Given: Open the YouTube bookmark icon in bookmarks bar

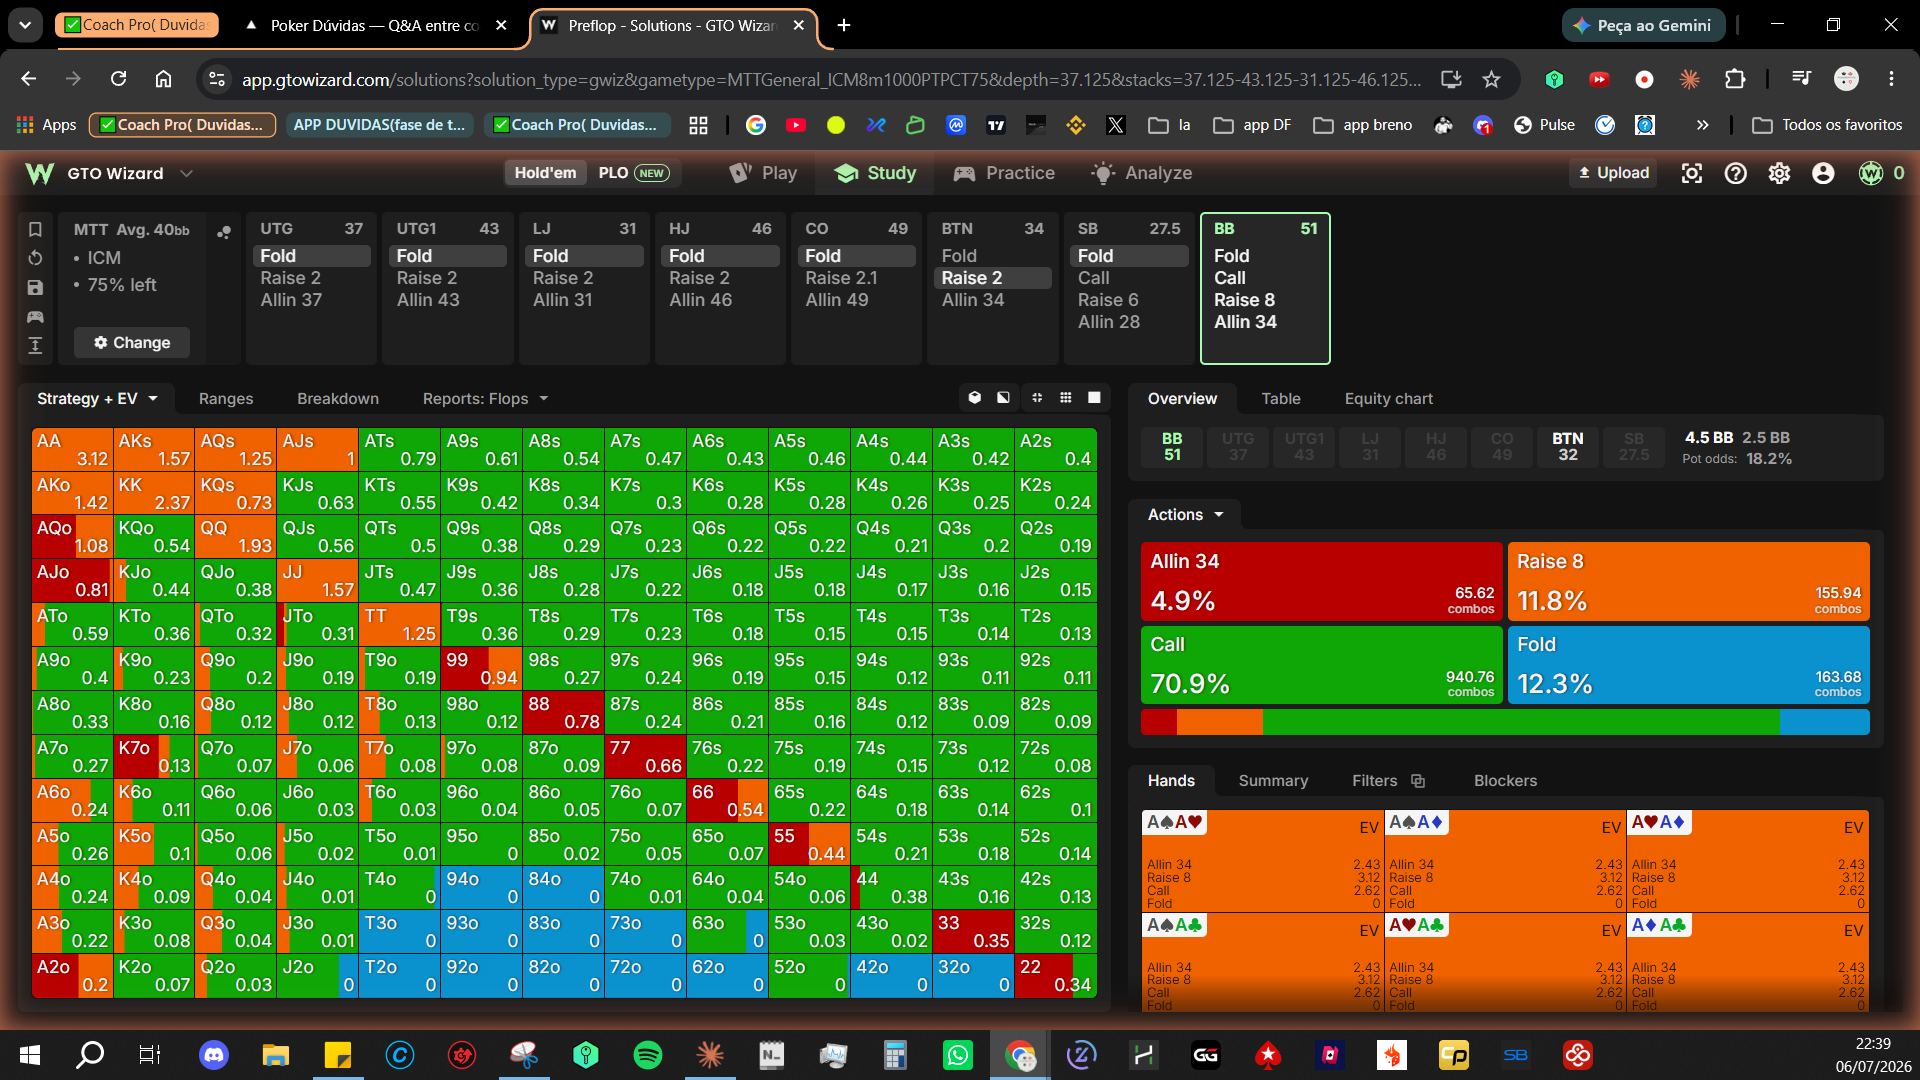Looking at the screenshot, I should click(796, 125).
